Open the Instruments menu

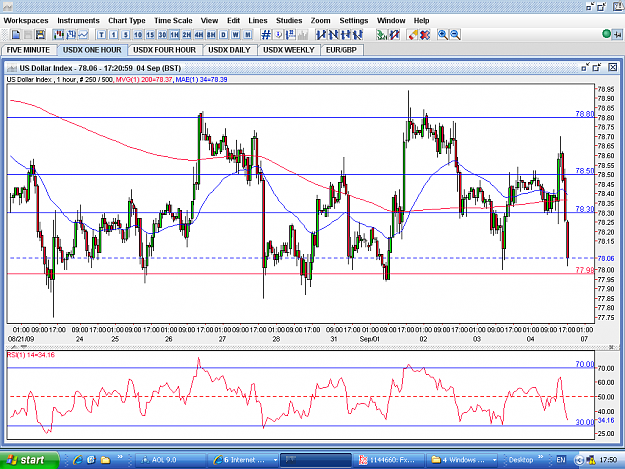[x=78, y=20]
